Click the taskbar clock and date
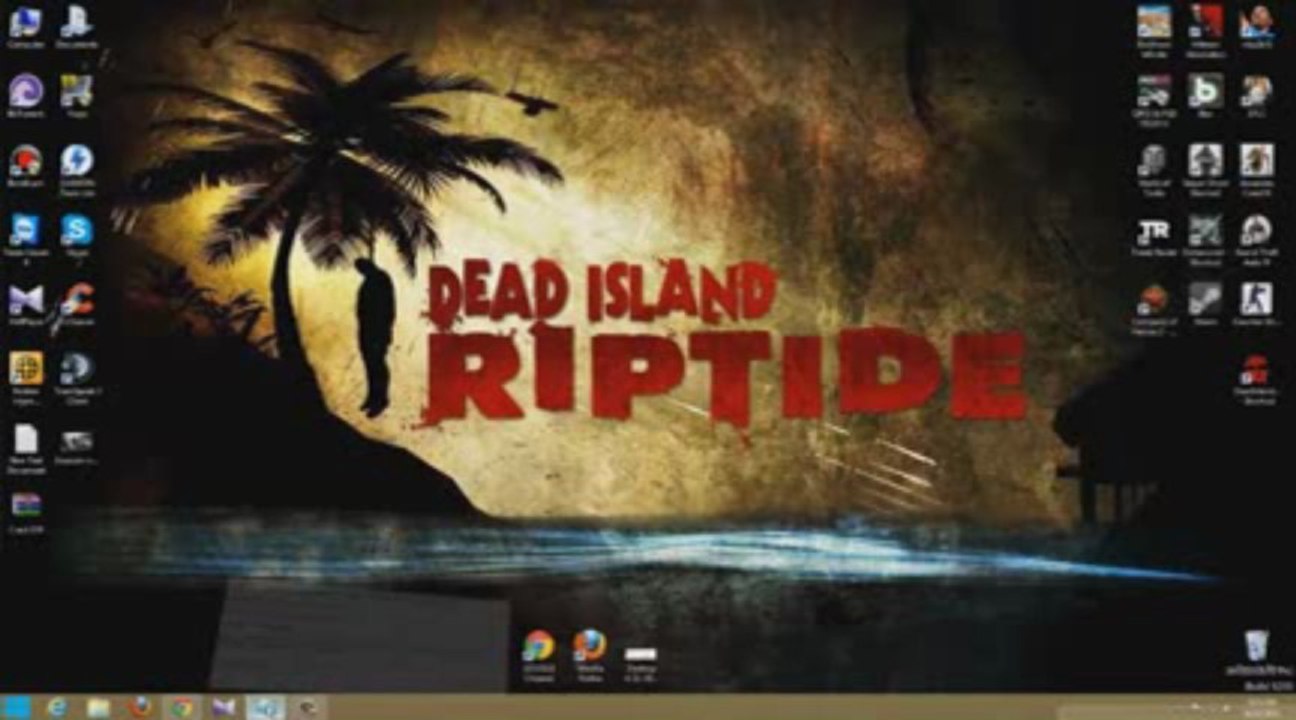The image size is (1296, 720). 1260,707
